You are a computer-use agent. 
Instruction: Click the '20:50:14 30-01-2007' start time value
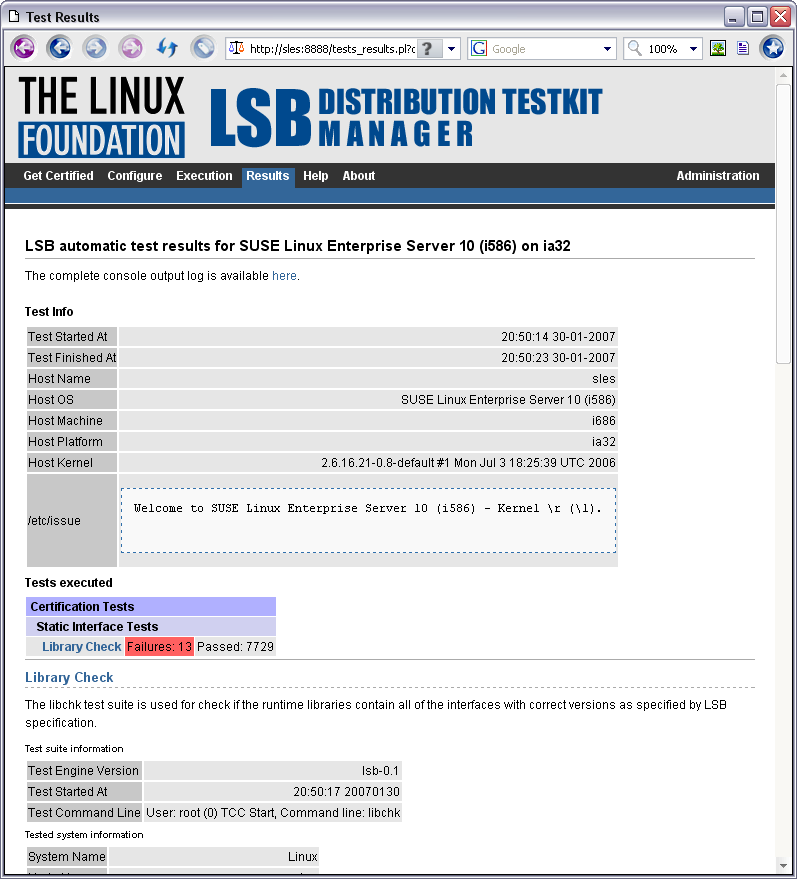[x=558, y=337]
